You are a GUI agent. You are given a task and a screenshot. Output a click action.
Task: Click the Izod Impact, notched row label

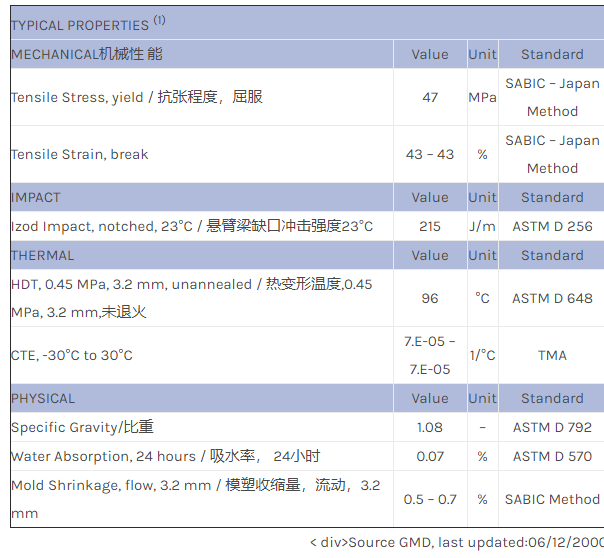point(191,226)
